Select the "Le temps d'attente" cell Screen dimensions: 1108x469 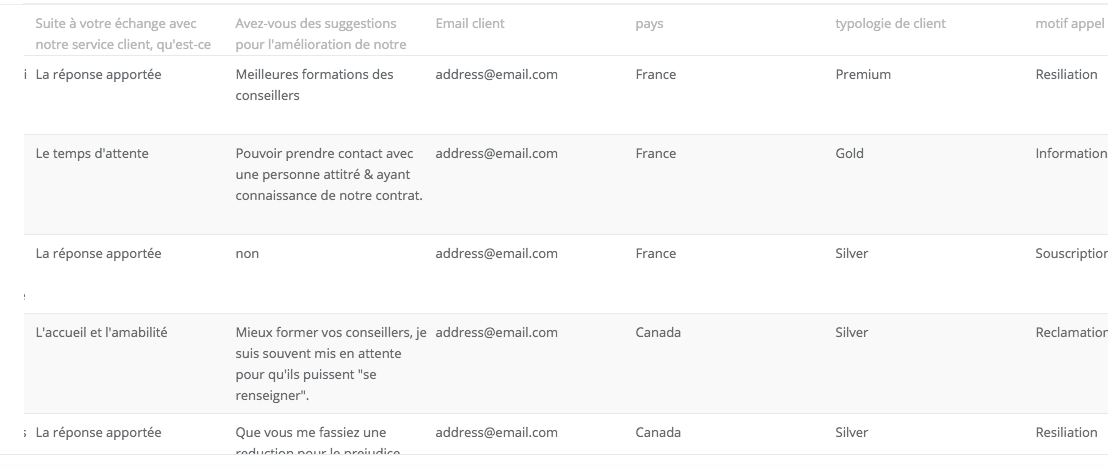pyautogui.click(x=92, y=154)
